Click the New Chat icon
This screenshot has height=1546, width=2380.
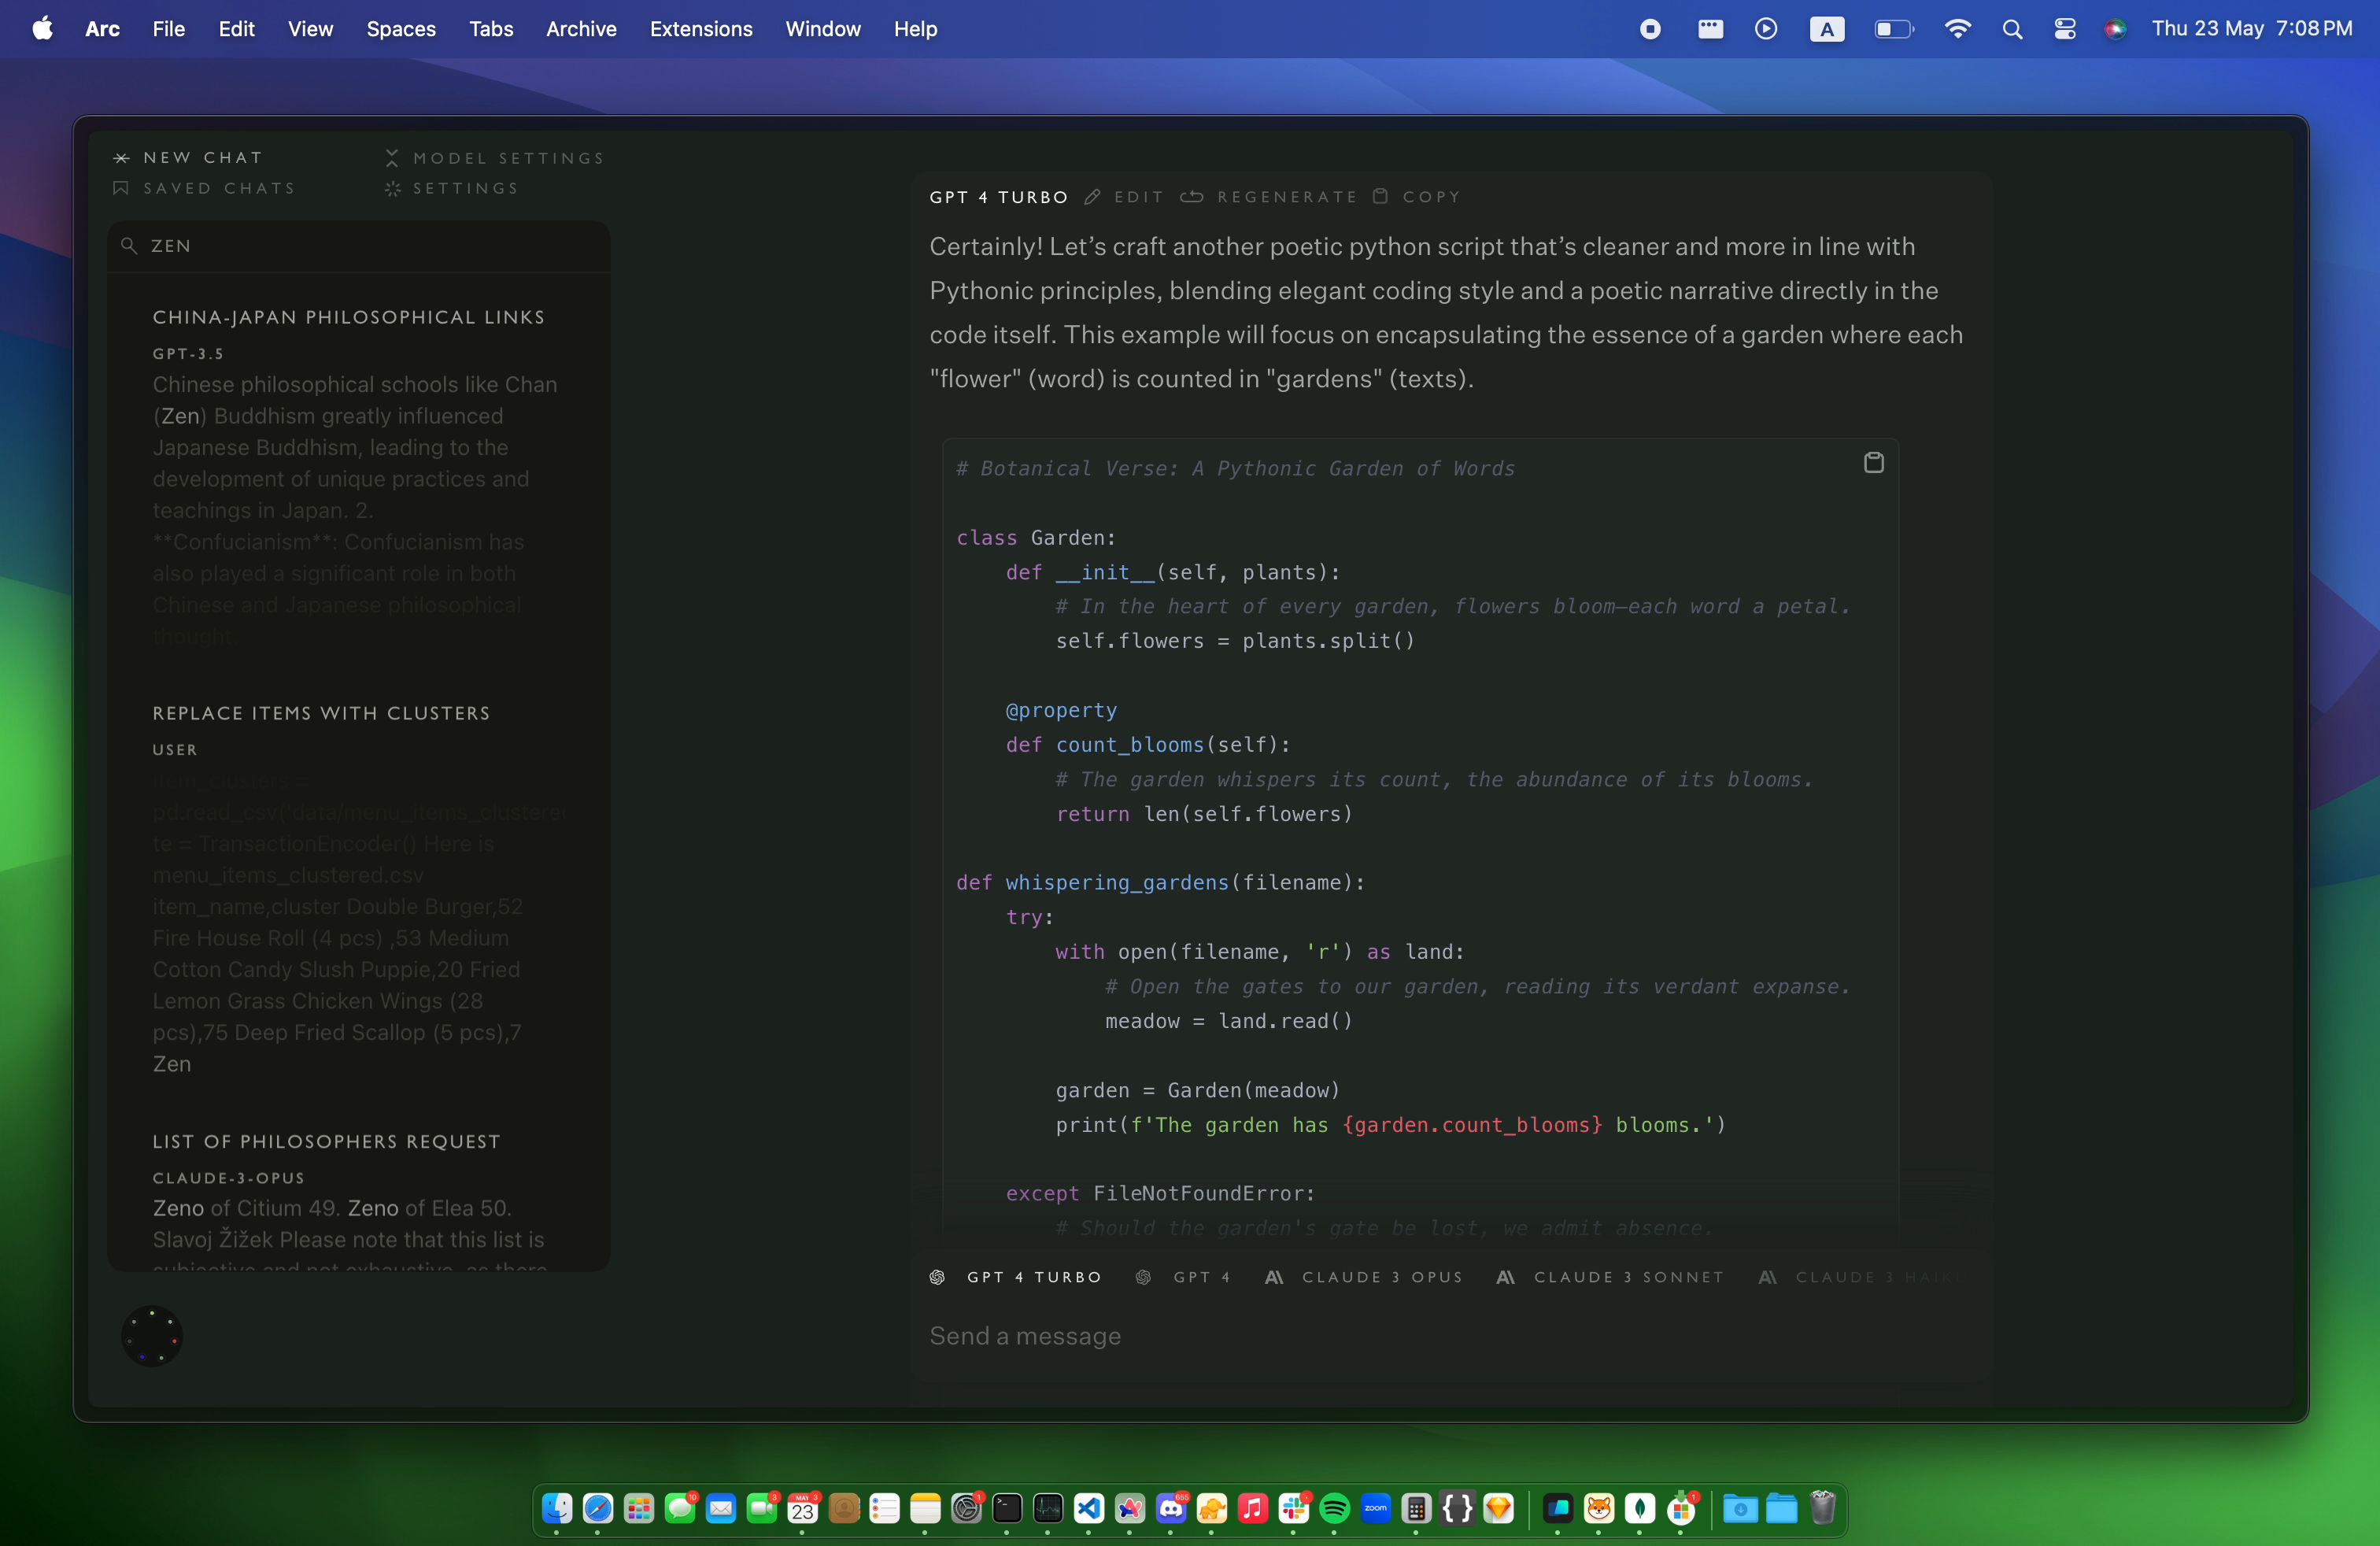pyautogui.click(x=121, y=158)
